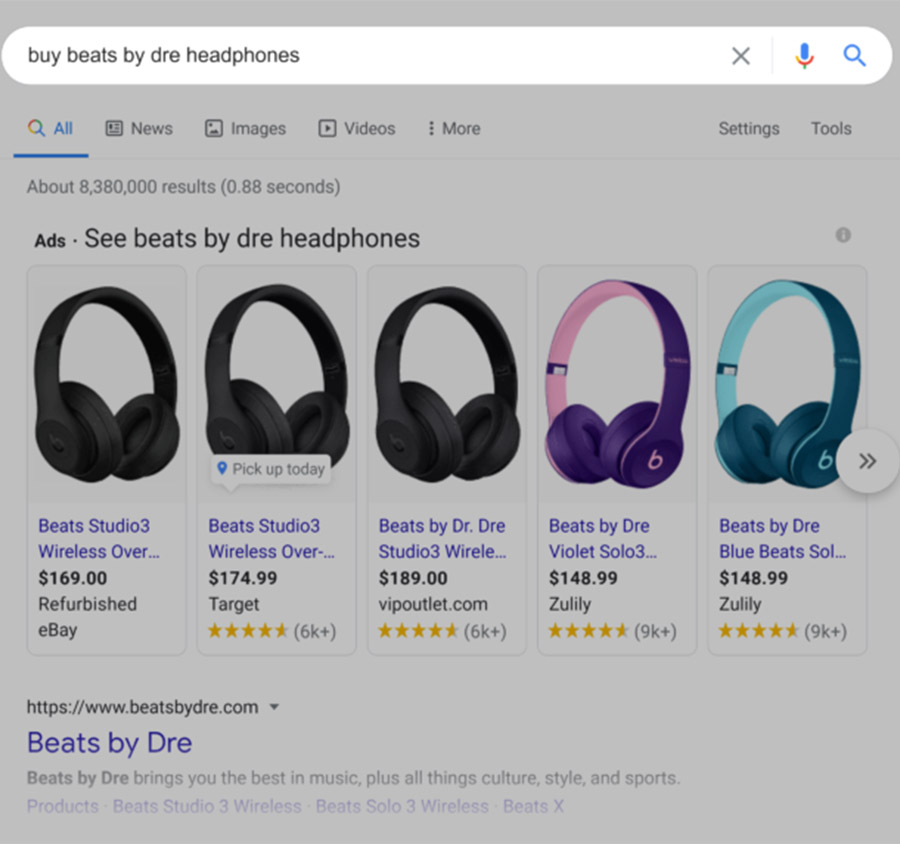900x844 pixels.
Task: Click Zulily seller under the Blue Beats
Action: click(740, 604)
